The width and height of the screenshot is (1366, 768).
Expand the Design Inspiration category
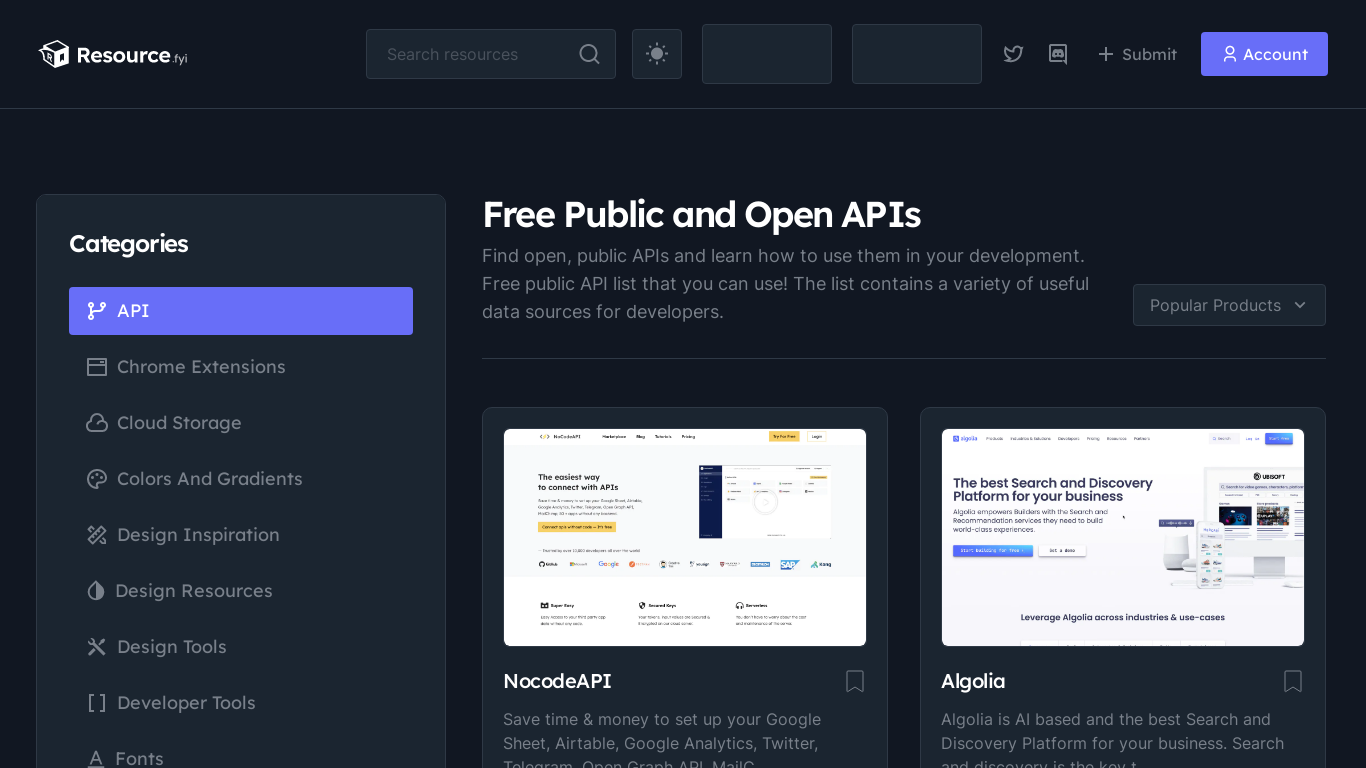[197, 535]
